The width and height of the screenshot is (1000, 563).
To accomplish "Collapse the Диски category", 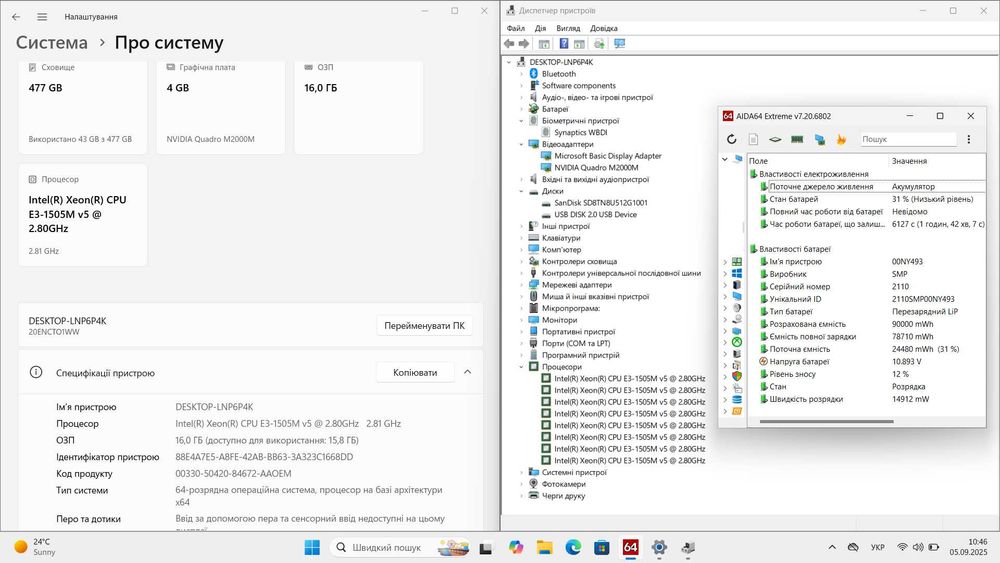I will (521, 191).
